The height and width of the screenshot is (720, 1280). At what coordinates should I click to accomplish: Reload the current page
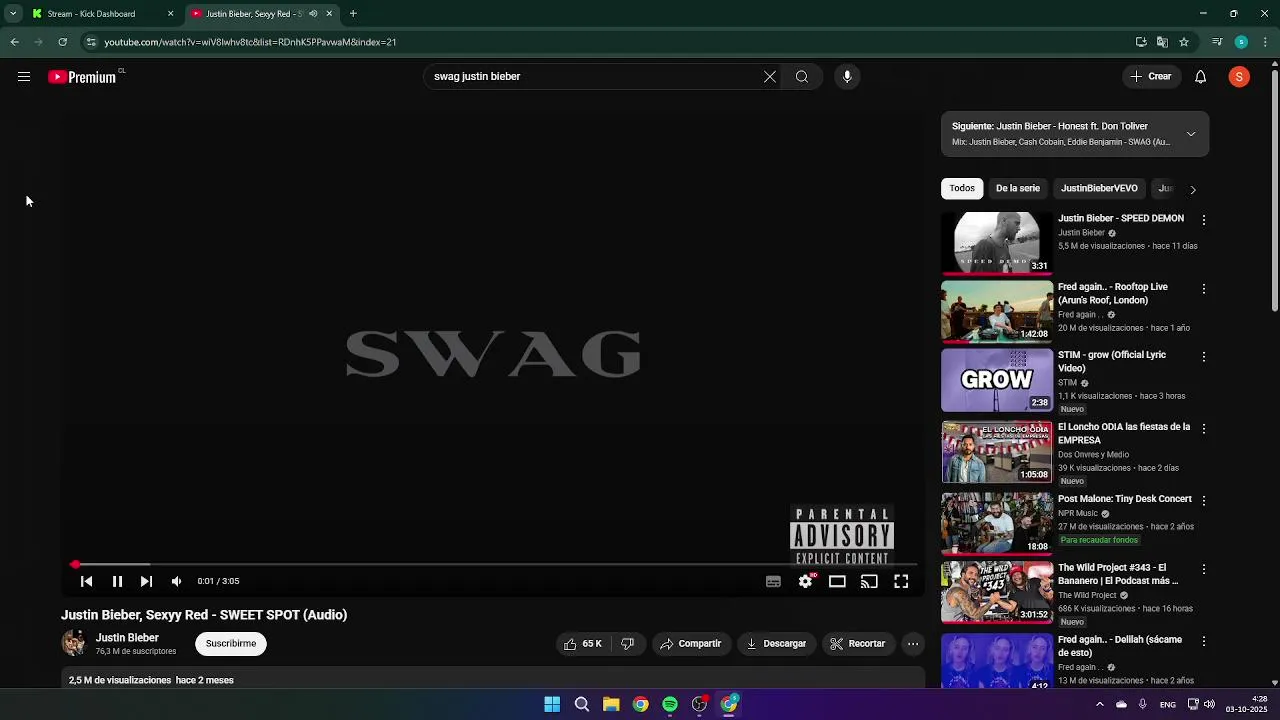click(x=63, y=42)
